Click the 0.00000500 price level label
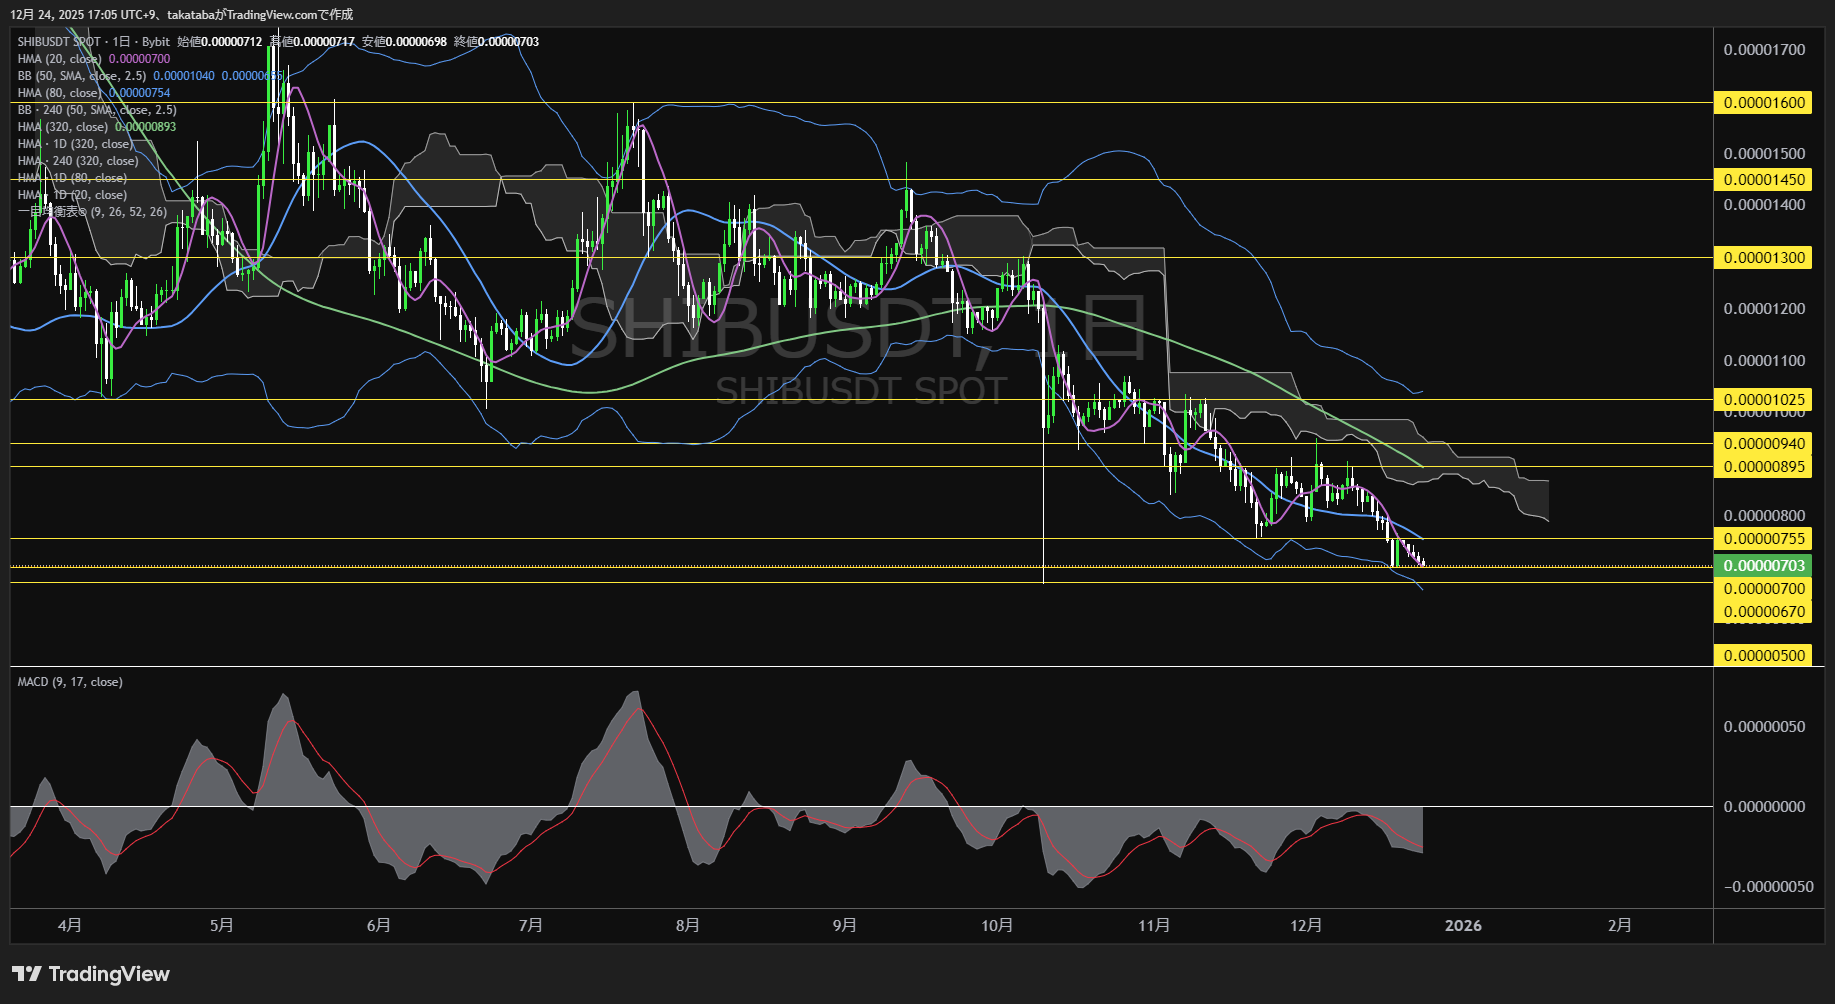 [1764, 656]
